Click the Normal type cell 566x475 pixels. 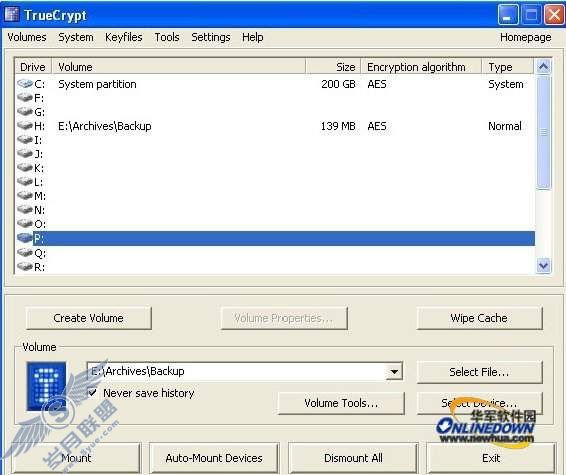[x=505, y=126]
